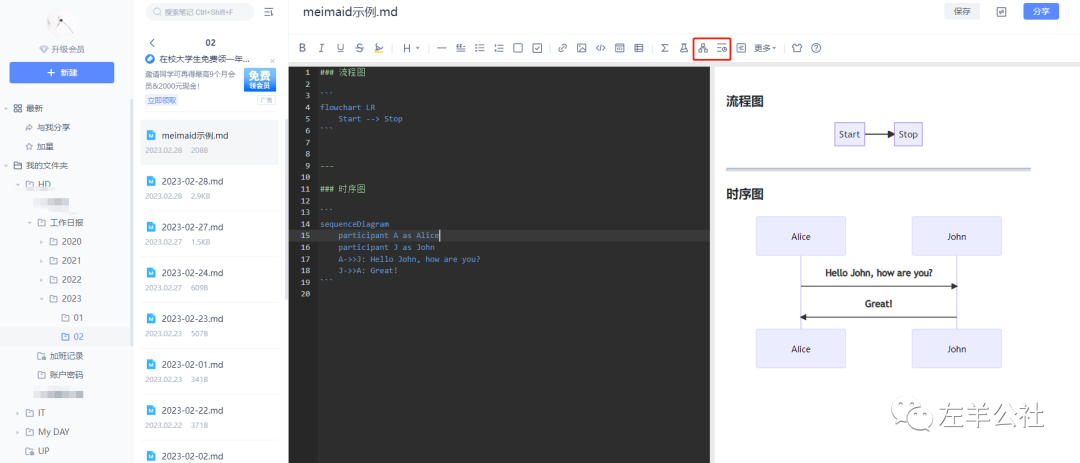
Task: Insert a math formula (sigma)
Action: [x=665, y=48]
